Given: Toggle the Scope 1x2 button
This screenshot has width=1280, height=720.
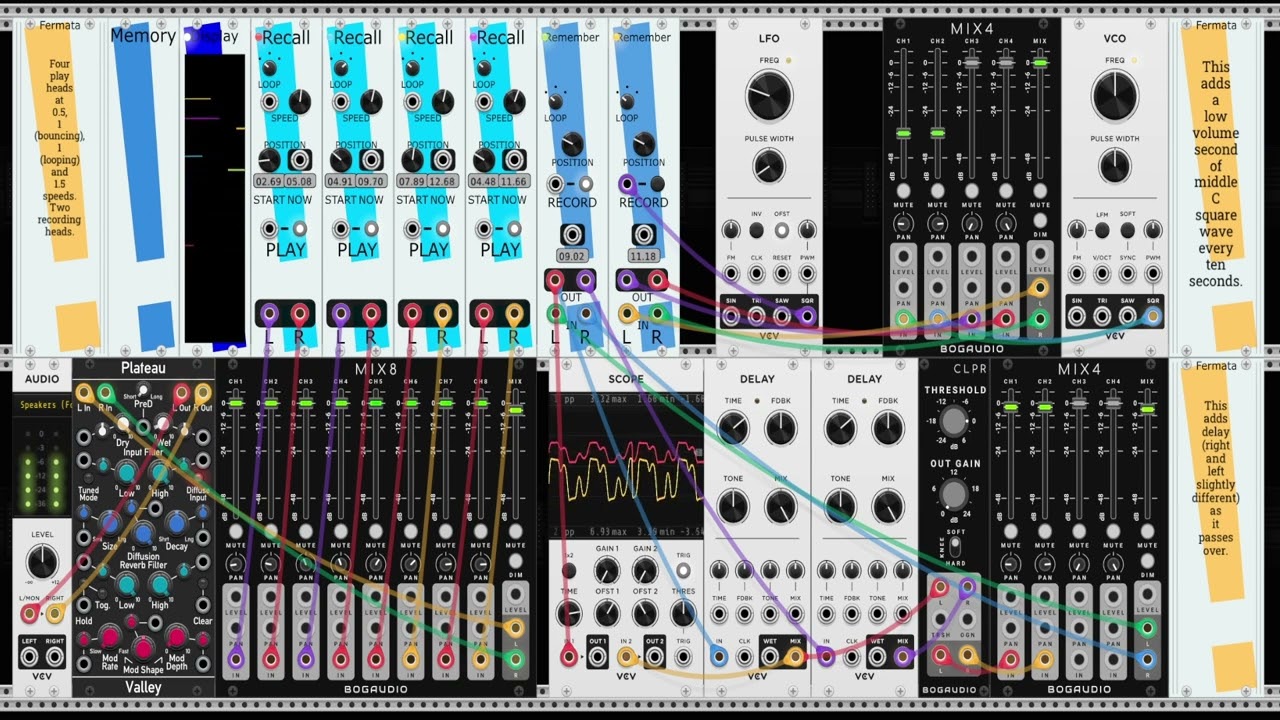Looking at the screenshot, I should pos(568,570).
